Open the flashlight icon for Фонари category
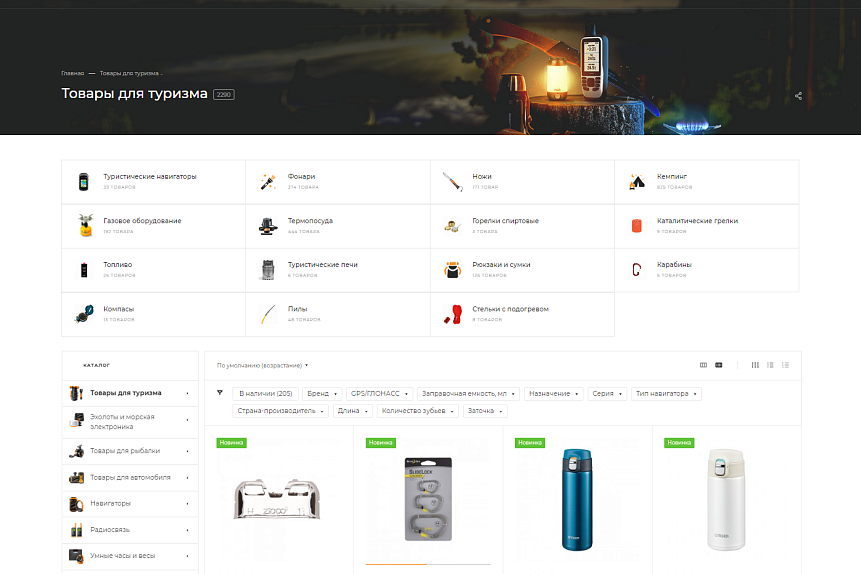 [x=268, y=181]
